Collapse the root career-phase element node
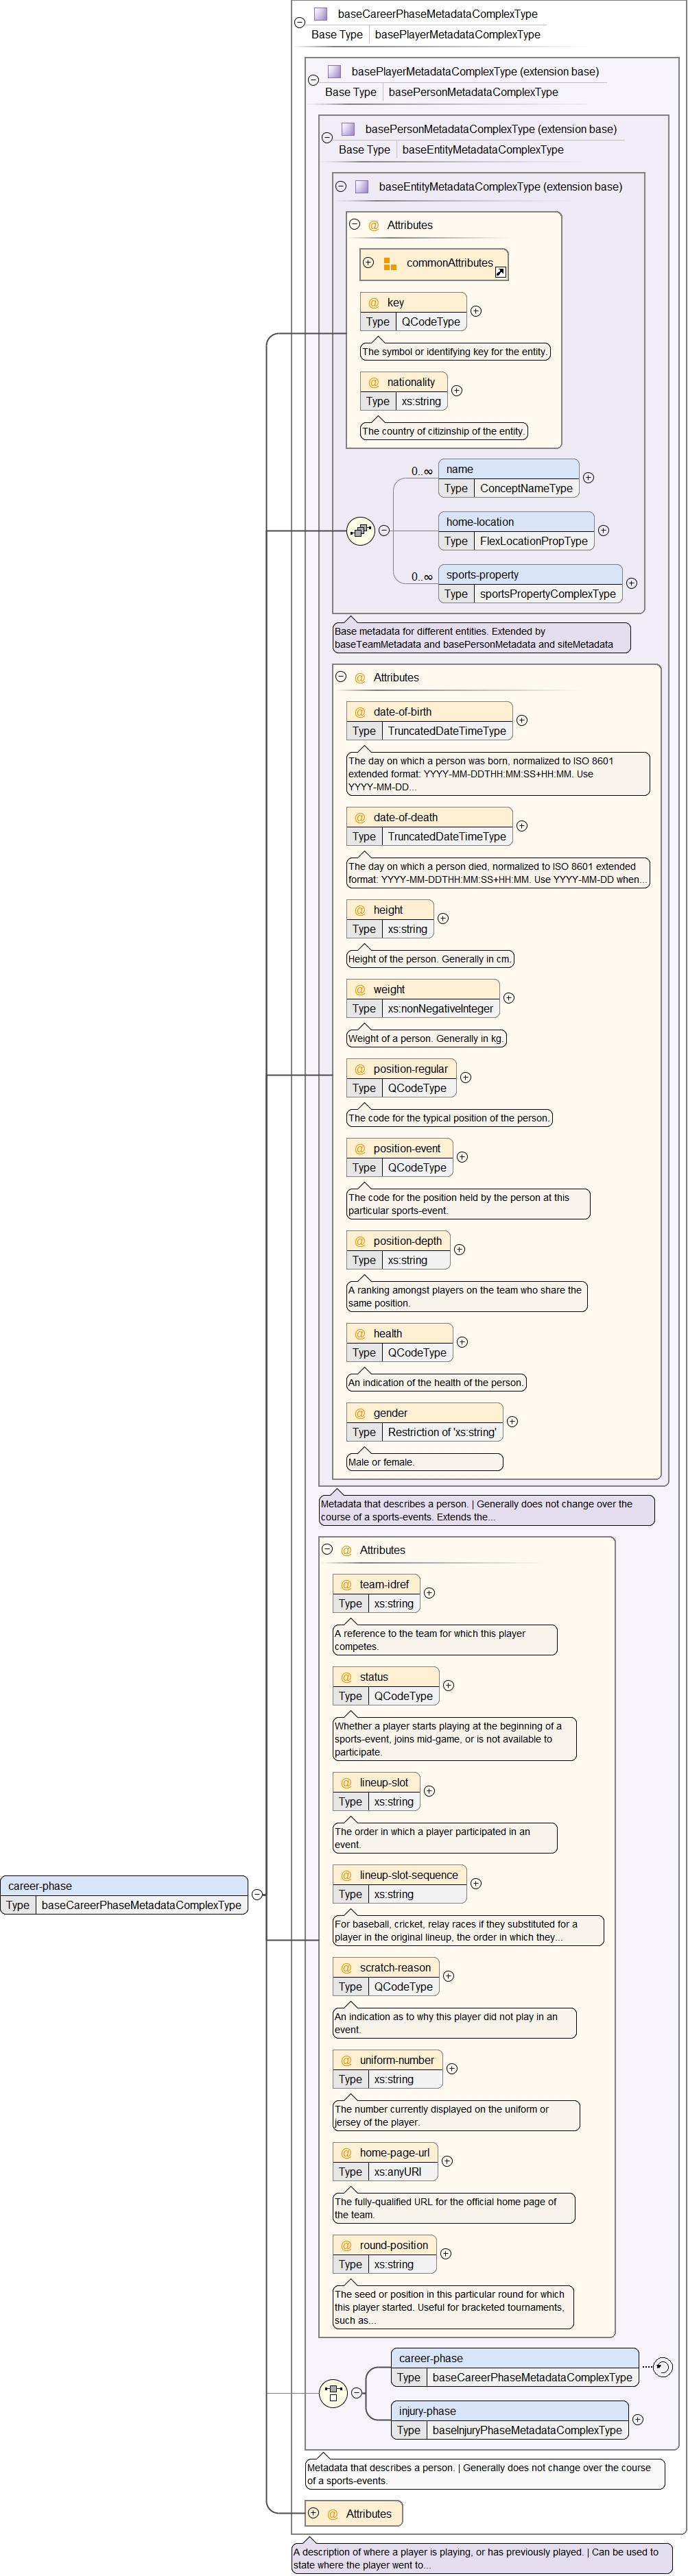 (x=257, y=1895)
